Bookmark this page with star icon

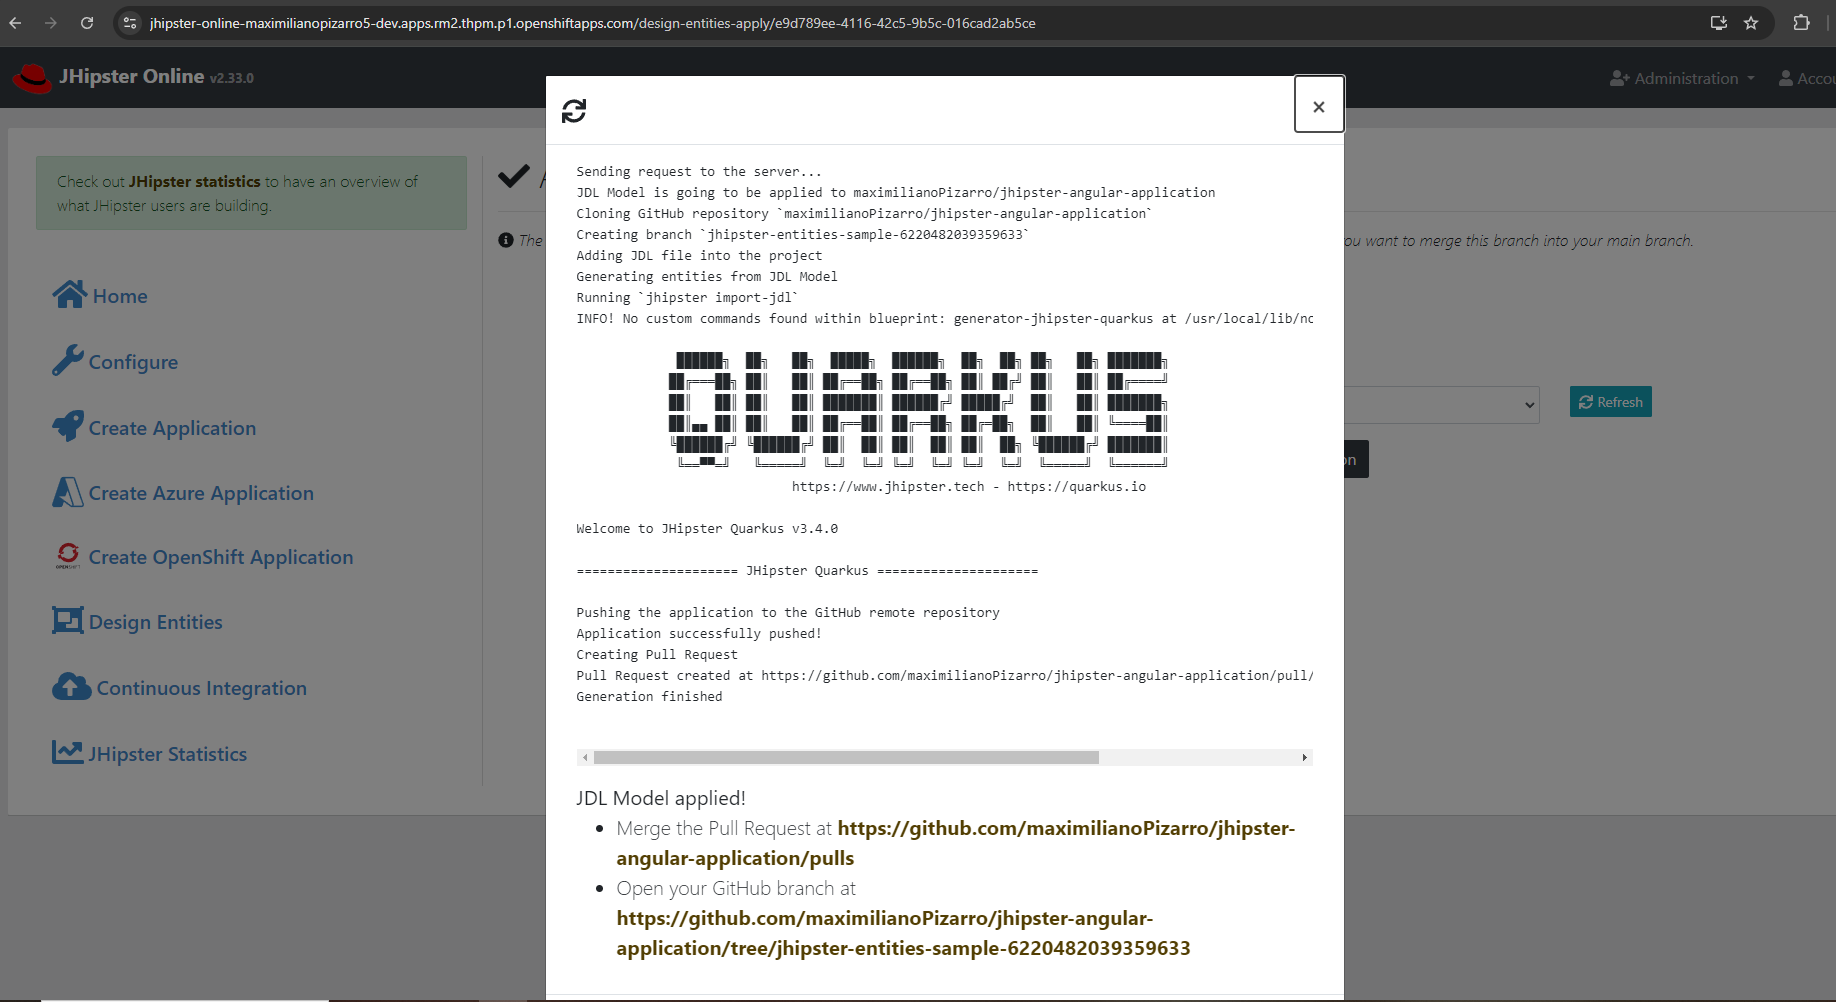pyautogui.click(x=1751, y=22)
